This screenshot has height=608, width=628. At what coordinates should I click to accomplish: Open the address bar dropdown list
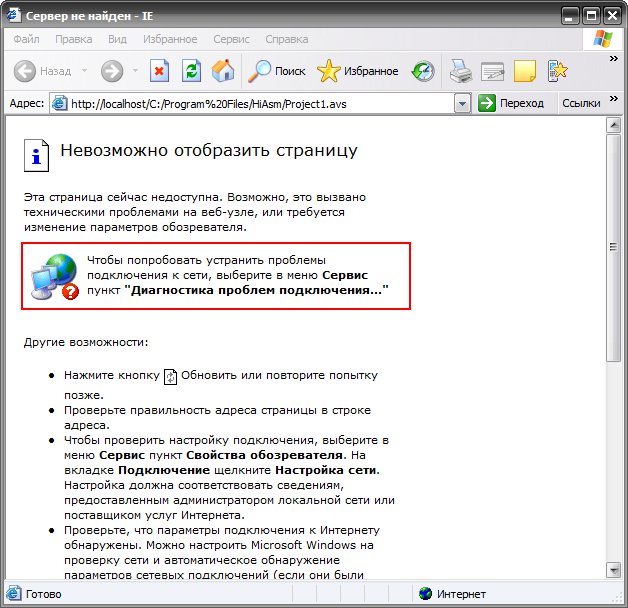(461, 103)
